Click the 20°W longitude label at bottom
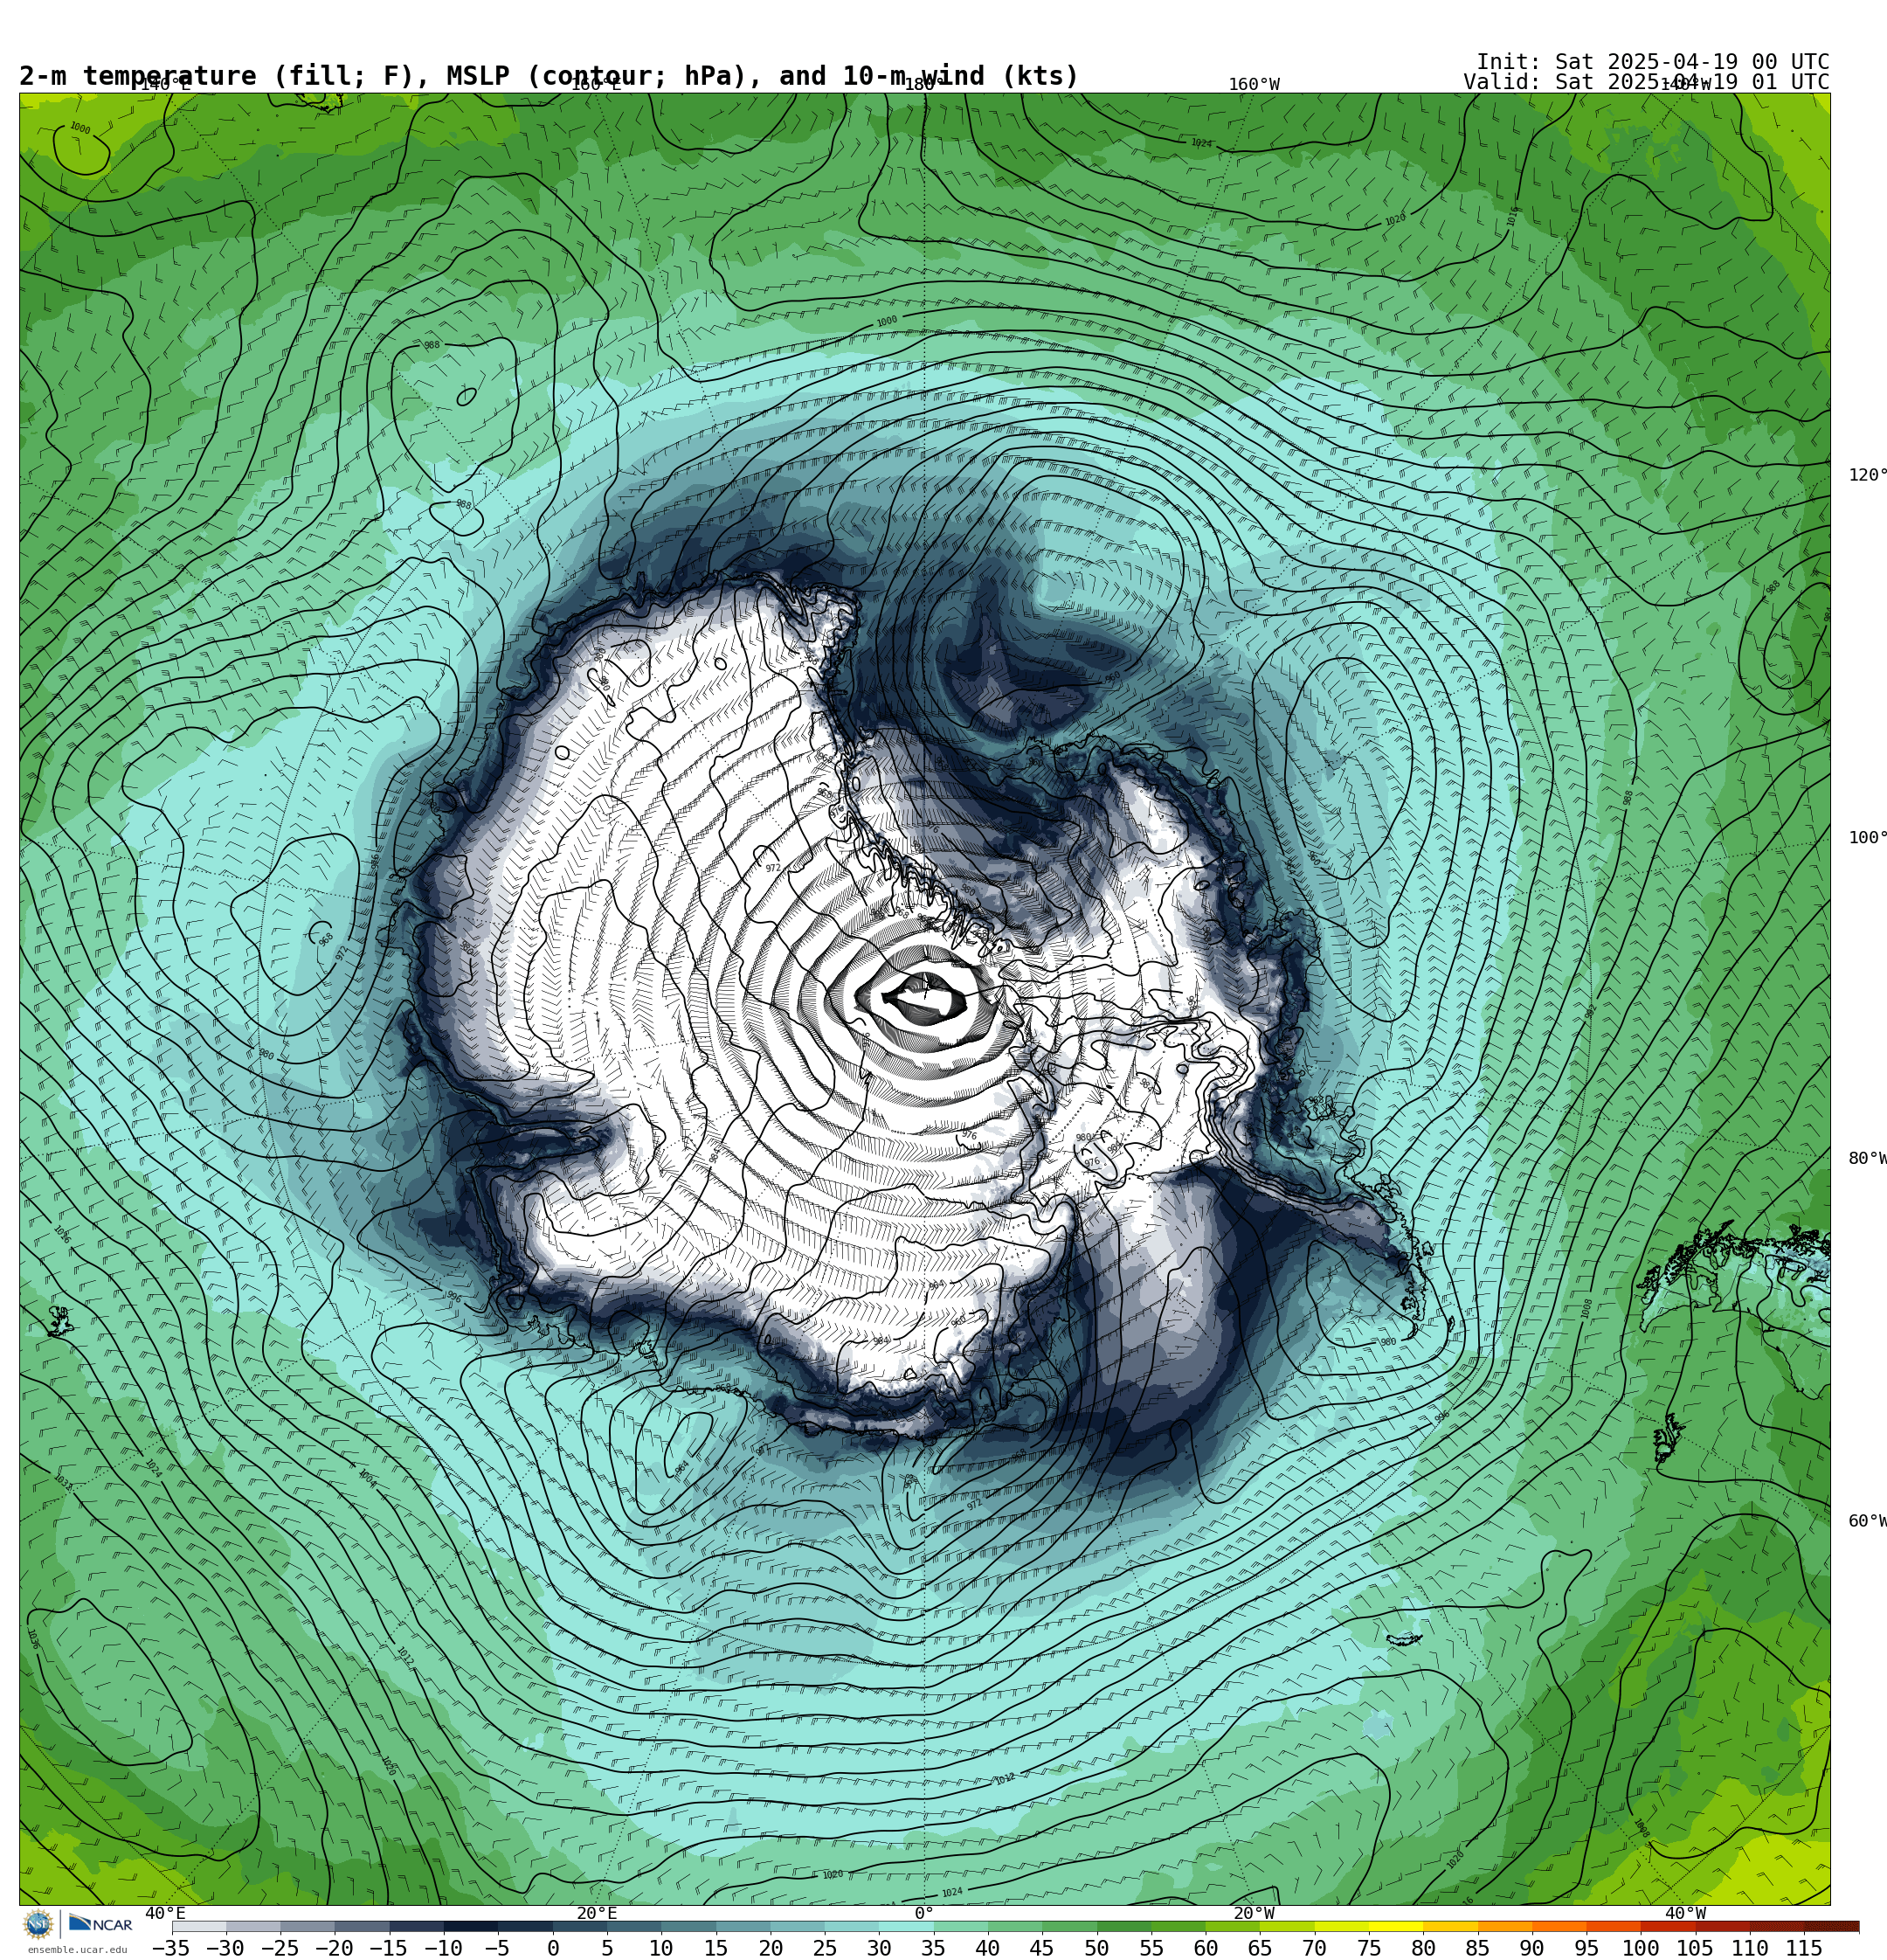1887x1960 pixels. 1254,1913
